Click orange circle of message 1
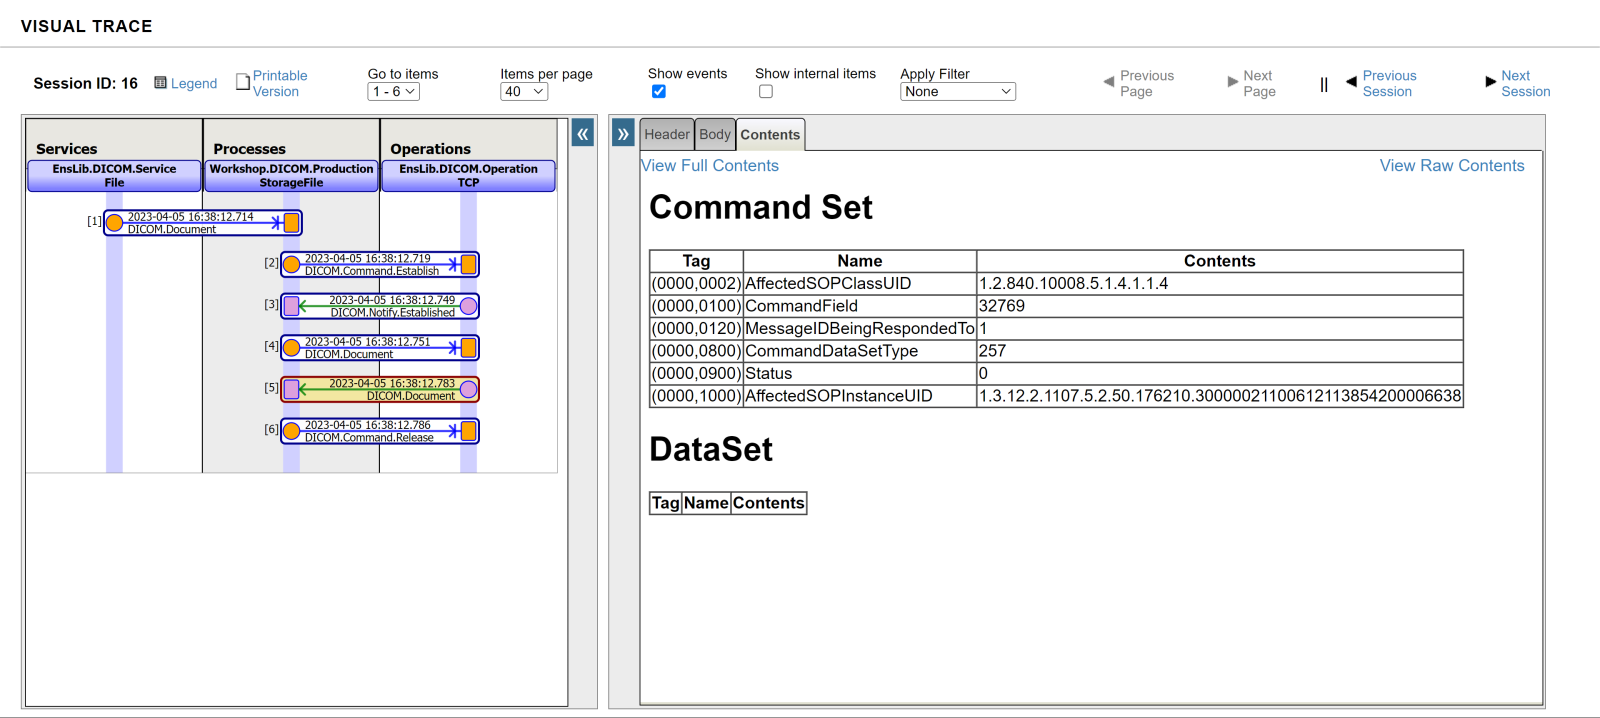1600x718 pixels. (x=115, y=222)
